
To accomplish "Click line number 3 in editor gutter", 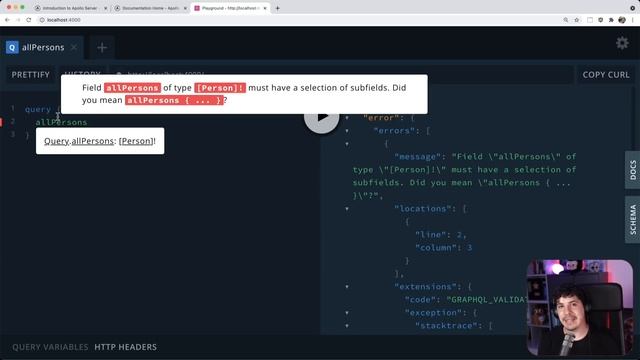I will [x=13, y=134].
